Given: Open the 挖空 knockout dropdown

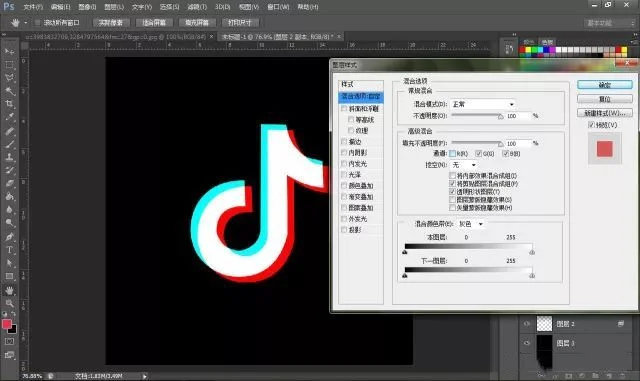Looking at the screenshot, I should [464, 165].
